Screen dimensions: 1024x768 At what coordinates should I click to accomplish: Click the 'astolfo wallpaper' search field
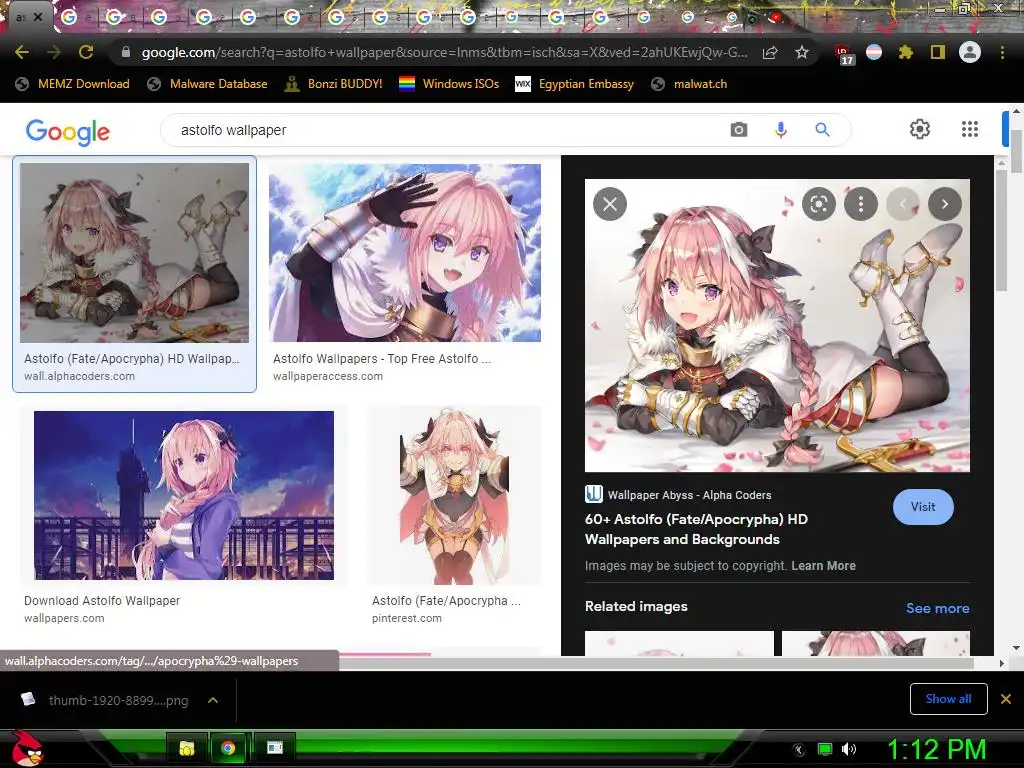444,130
